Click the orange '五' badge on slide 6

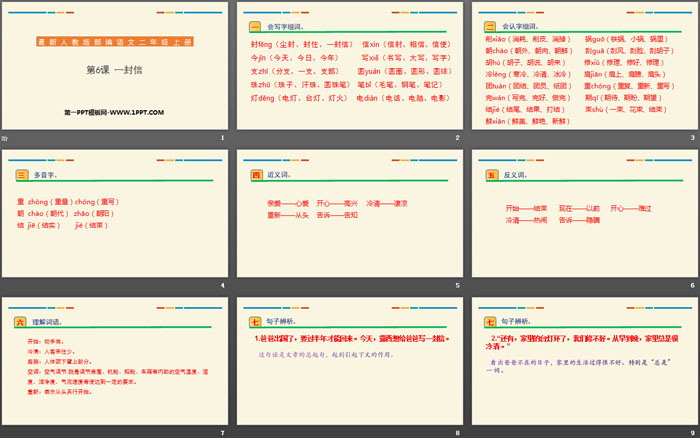click(x=490, y=174)
